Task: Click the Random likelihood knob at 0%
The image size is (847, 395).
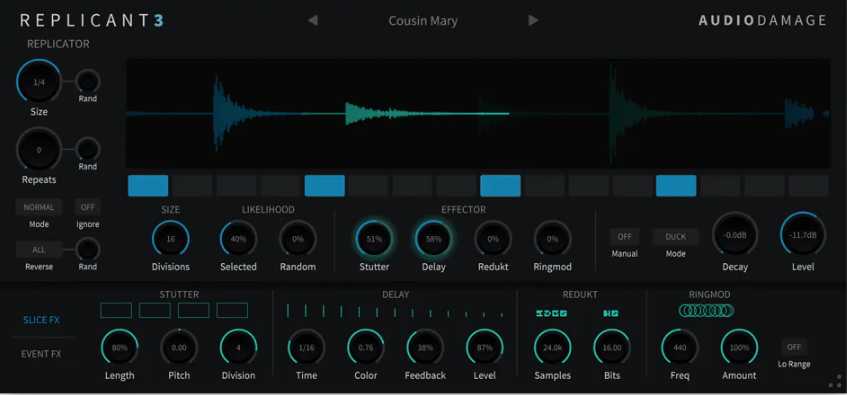Action: 298,239
